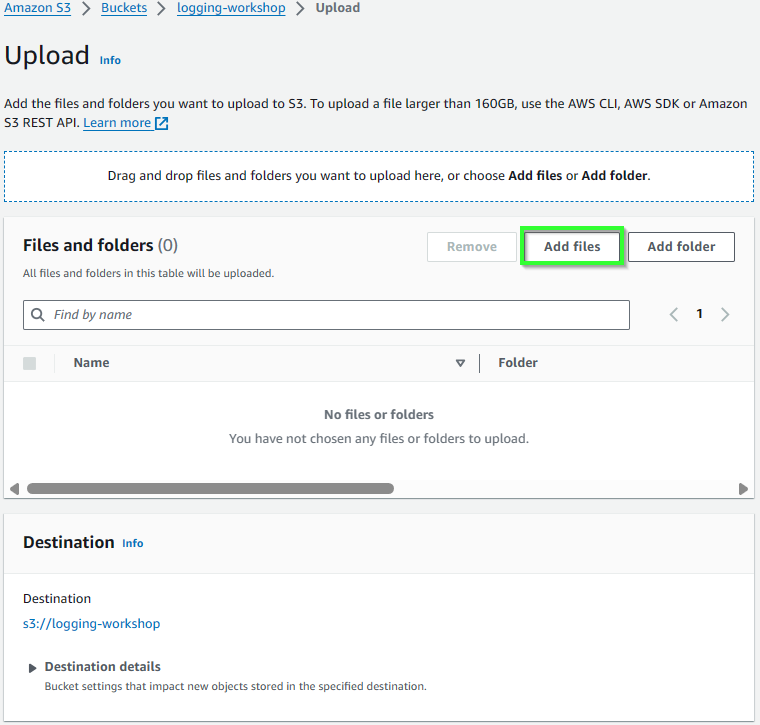Open the Buckets breadcrumb link

(124, 8)
